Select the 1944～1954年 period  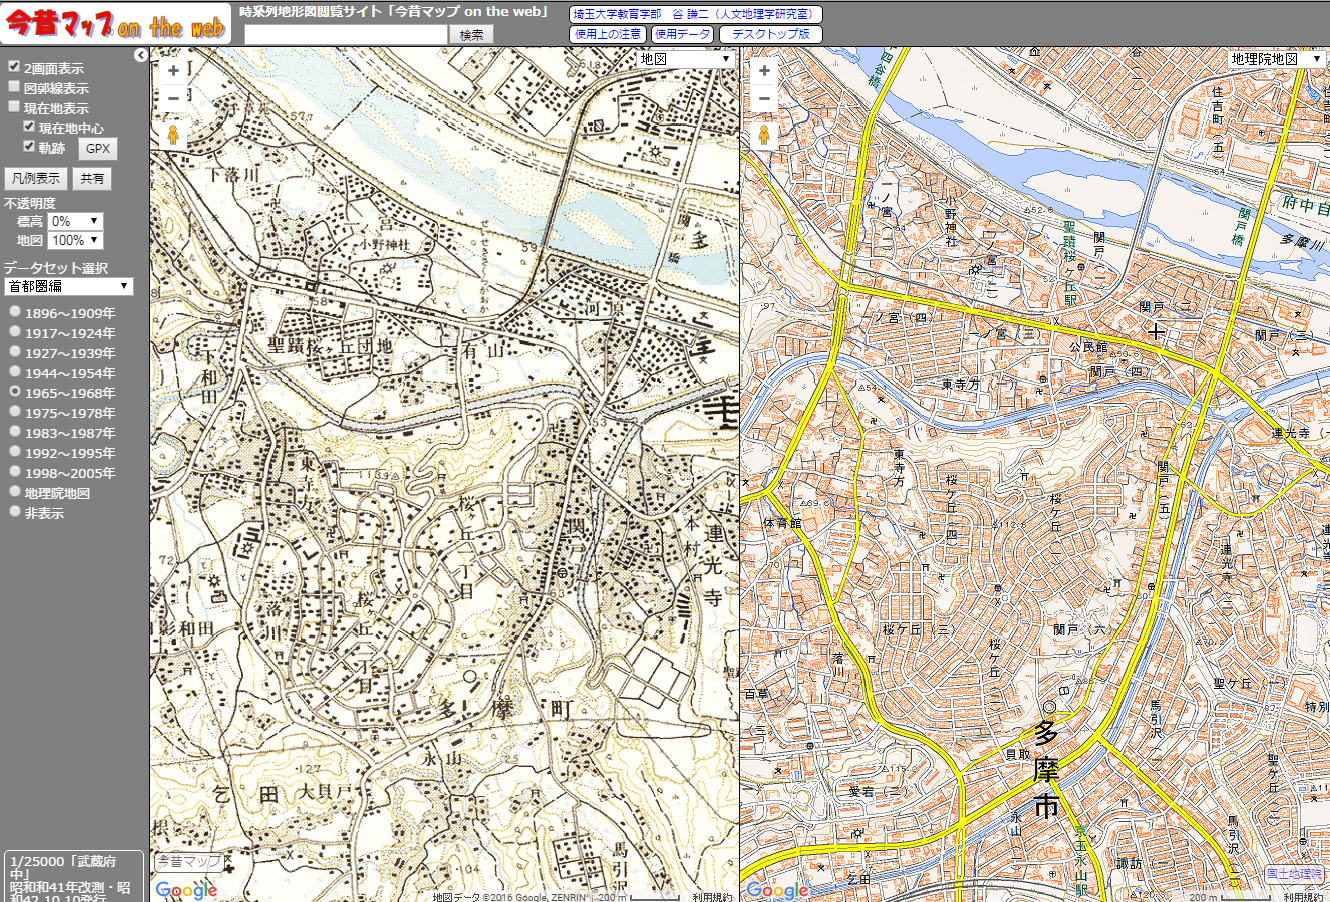coord(15,372)
